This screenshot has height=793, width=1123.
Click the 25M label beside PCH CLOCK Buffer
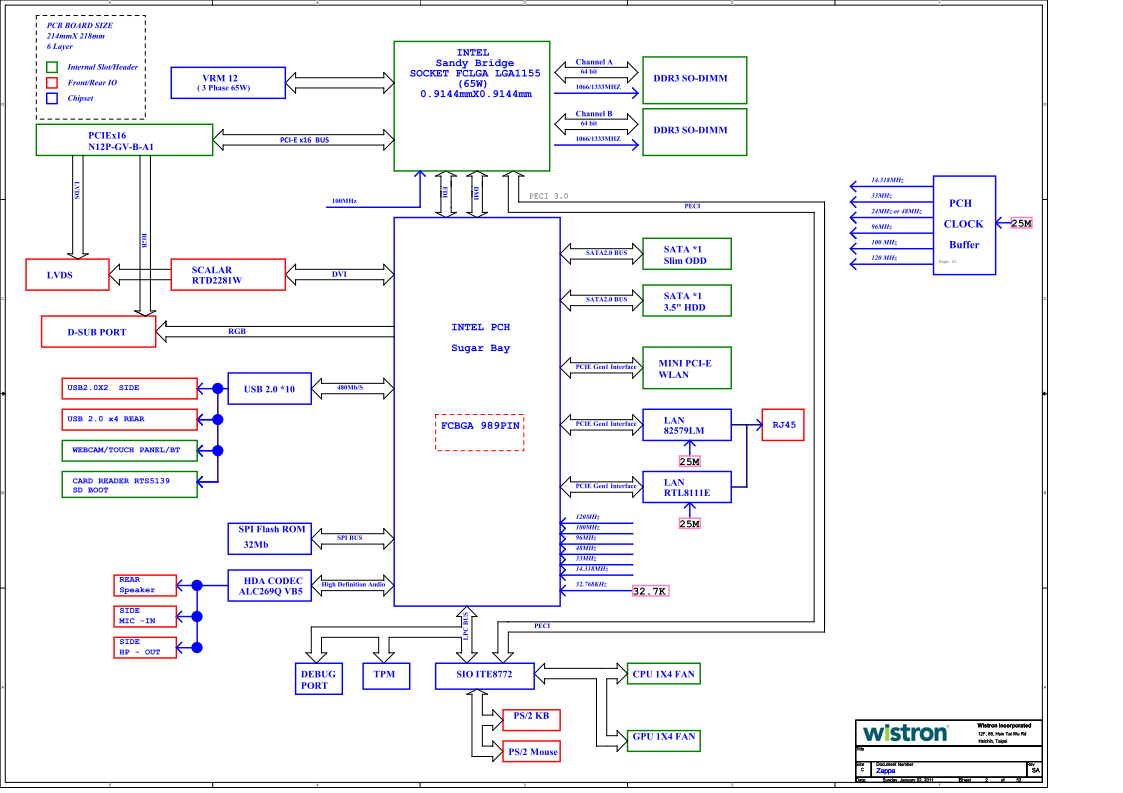[1021, 223]
